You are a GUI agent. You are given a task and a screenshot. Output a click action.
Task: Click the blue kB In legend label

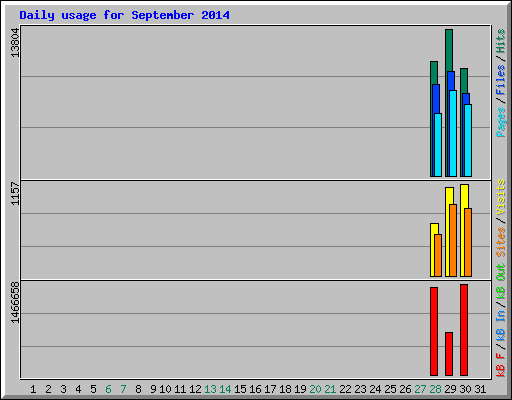click(501, 325)
